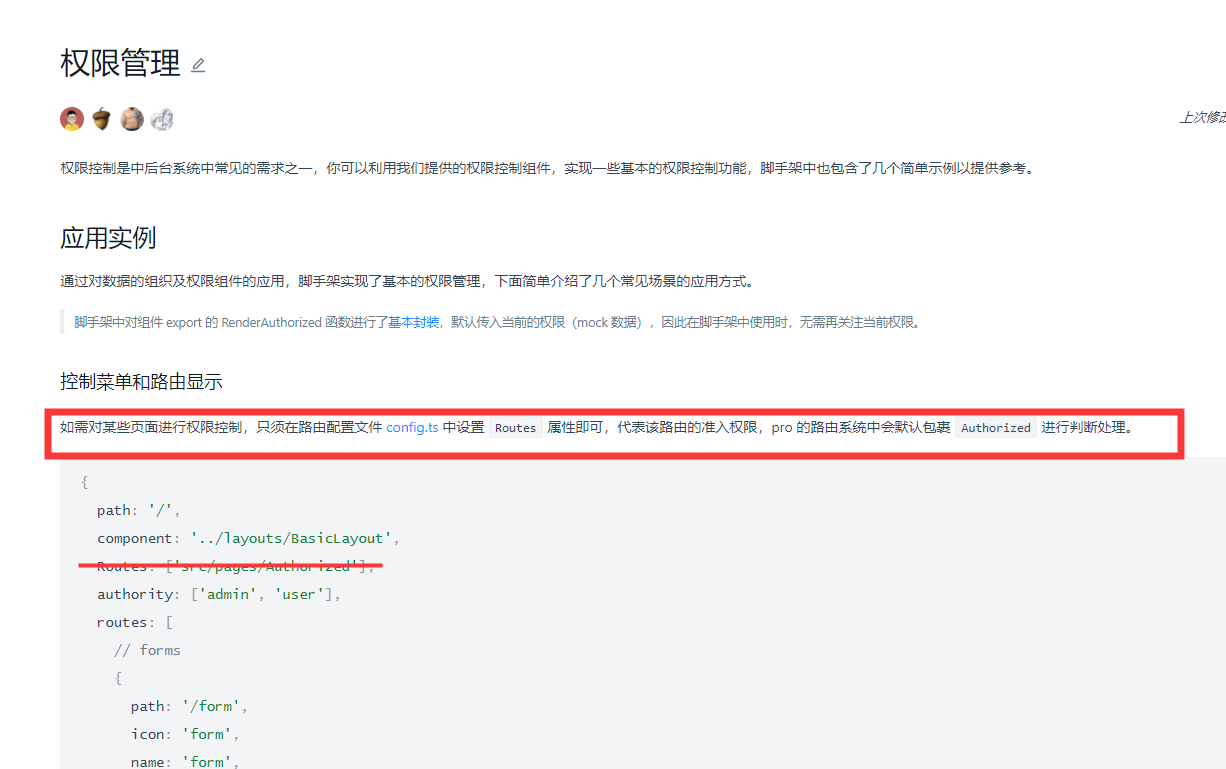The height and width of the screenshot is (769, 1226).
Task: Click the 上次修改 last-modified text
Action: [1202, 118]
